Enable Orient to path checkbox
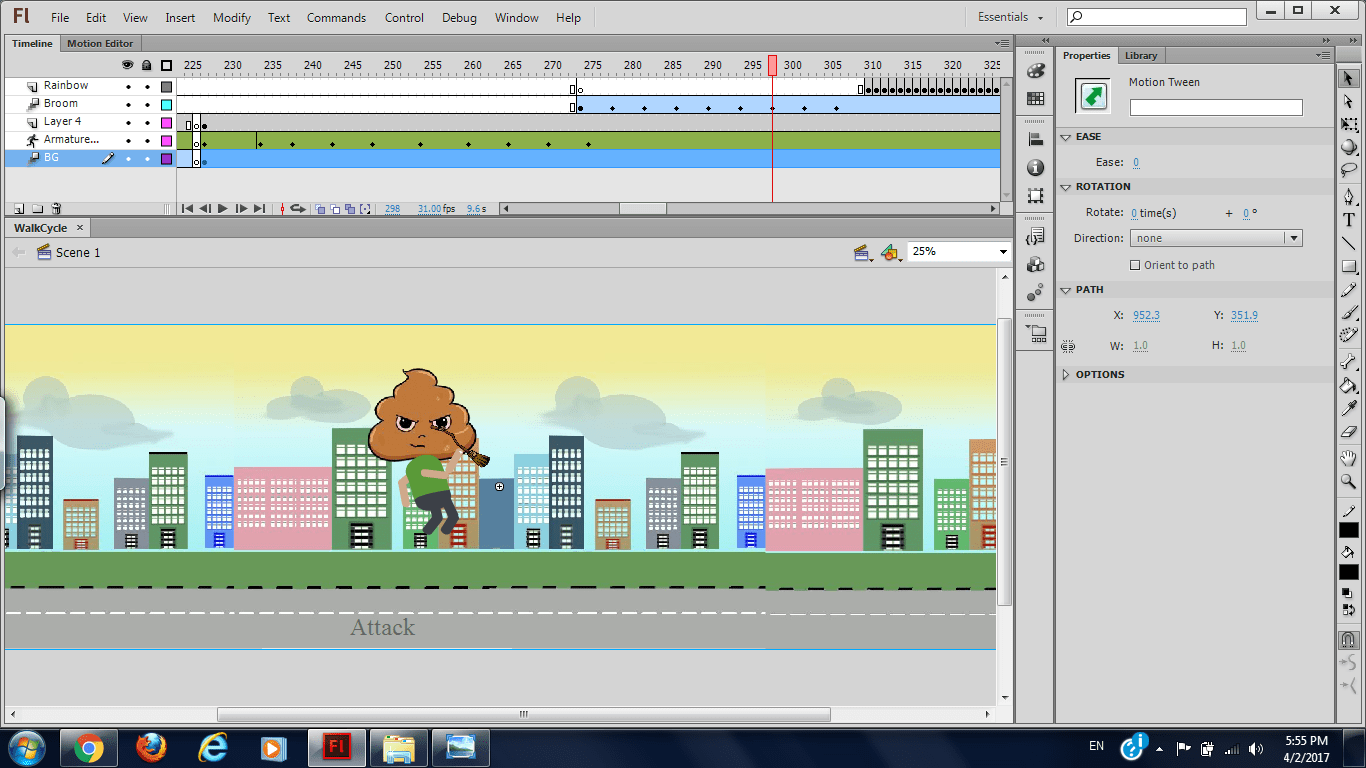1366x768 pixels. (1134, 265)
